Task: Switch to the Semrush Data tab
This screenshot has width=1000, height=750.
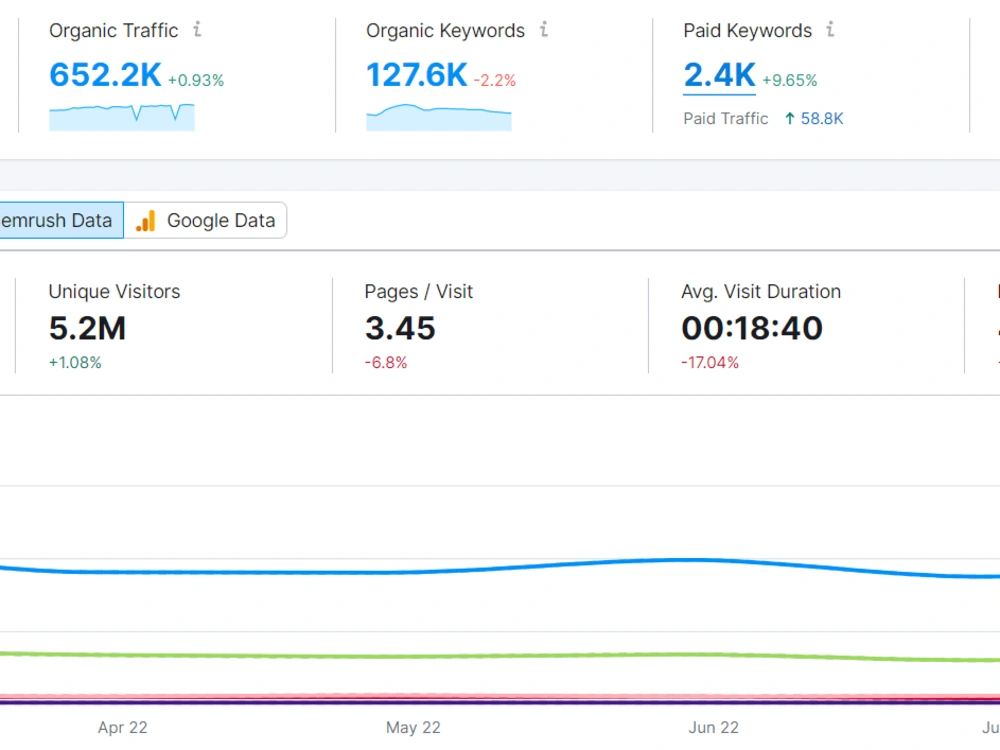Action: pyautogui.click(x=61, y=221)
